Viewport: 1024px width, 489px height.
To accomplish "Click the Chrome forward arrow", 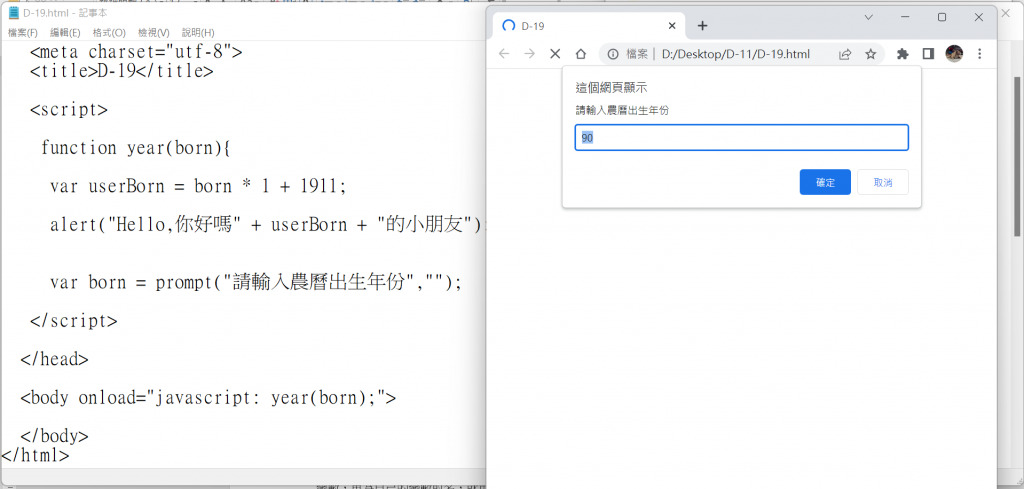I will 530,54.
